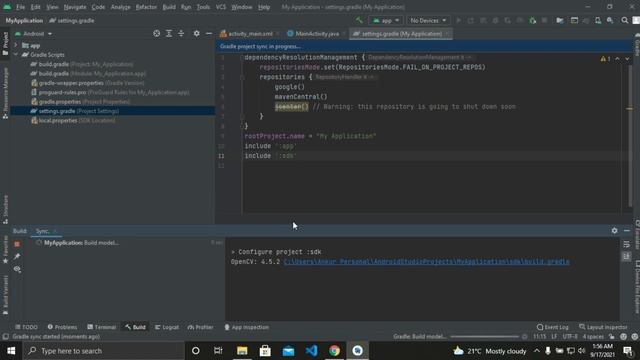Open the Profiler tool window
This screenshot has height=360, width=640.
pyautogui.click(x=200, y=327)
